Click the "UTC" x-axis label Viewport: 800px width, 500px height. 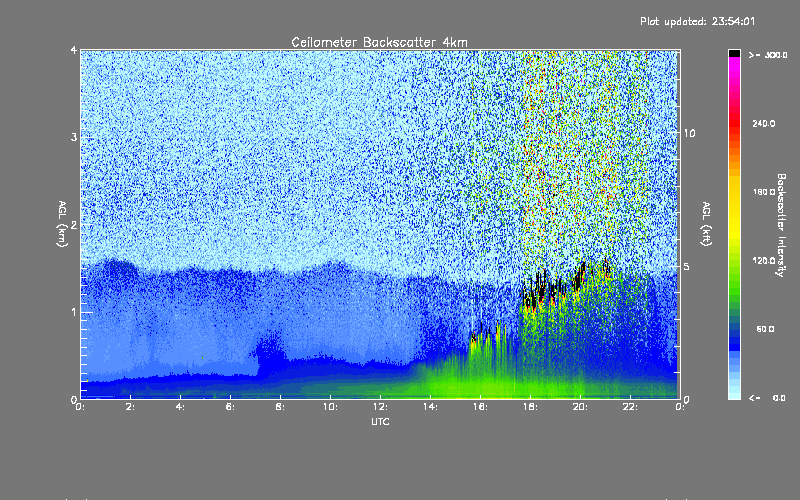click(380, 421)
